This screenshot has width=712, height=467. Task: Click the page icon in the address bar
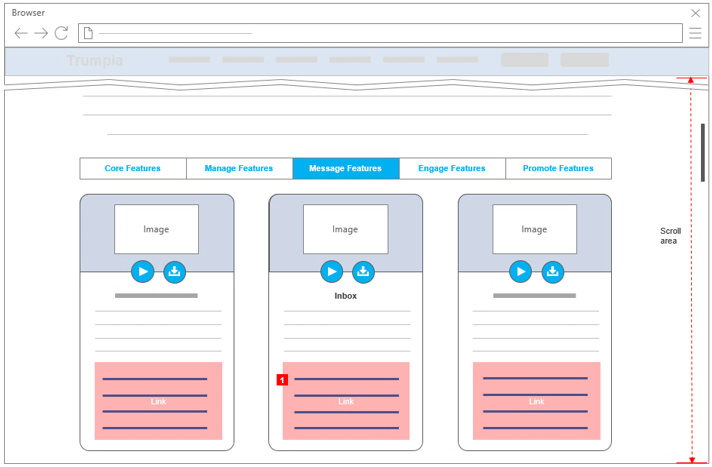coord(88,33)
